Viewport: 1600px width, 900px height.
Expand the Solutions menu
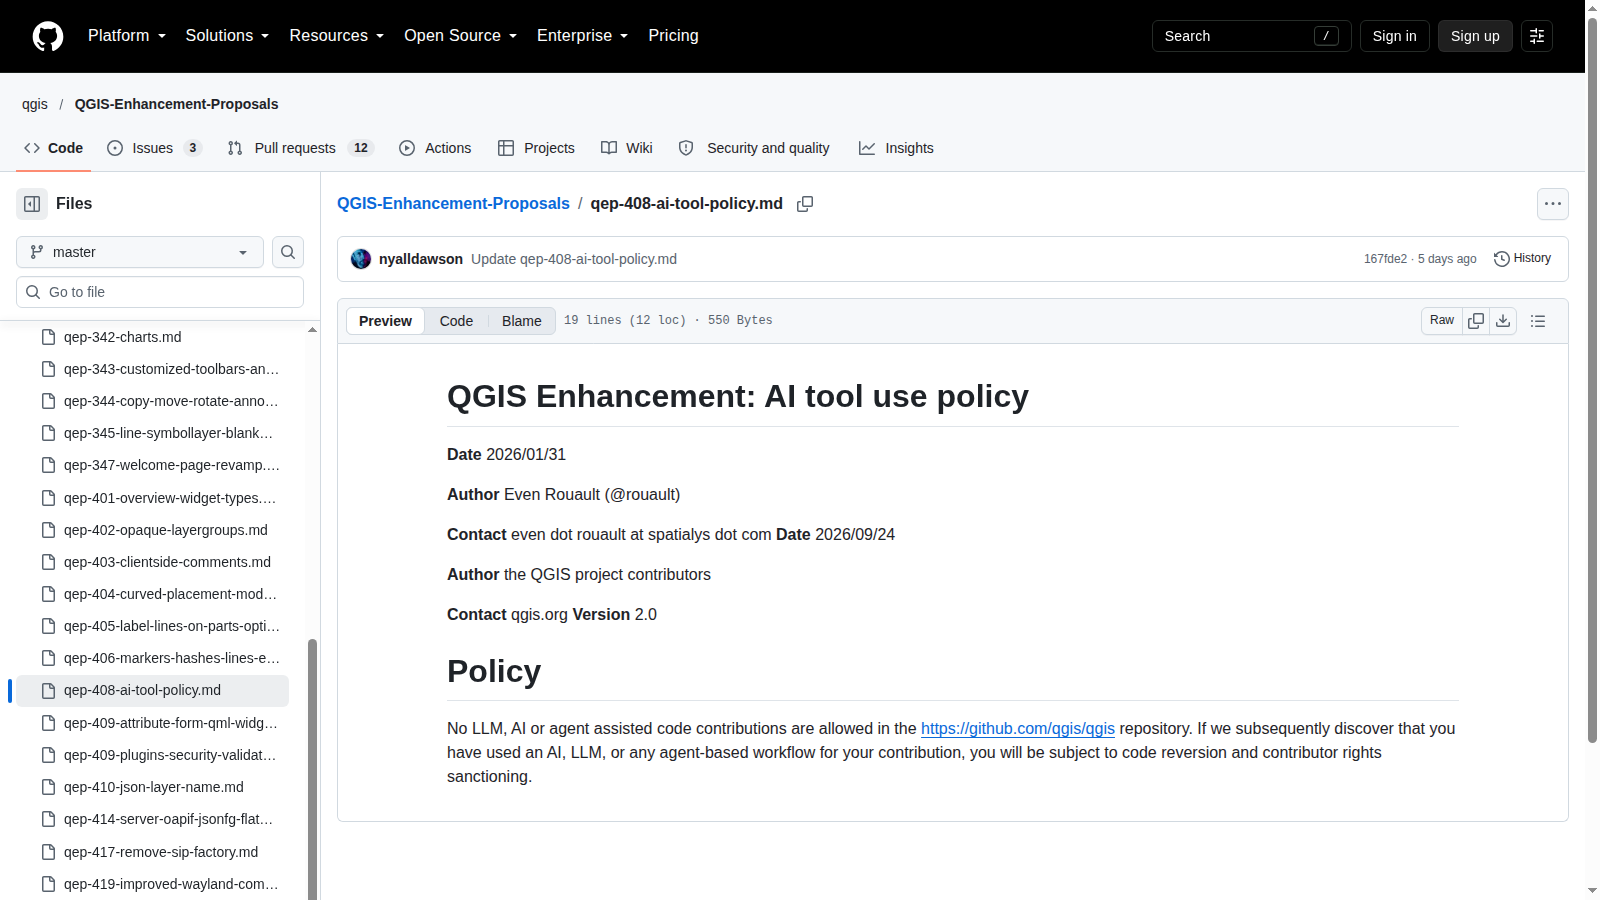[x=227, y=36]
